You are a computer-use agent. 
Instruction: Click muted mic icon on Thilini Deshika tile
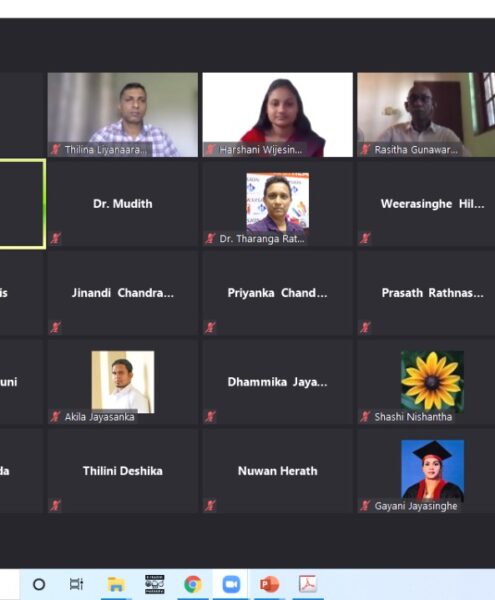coord(55,505)
